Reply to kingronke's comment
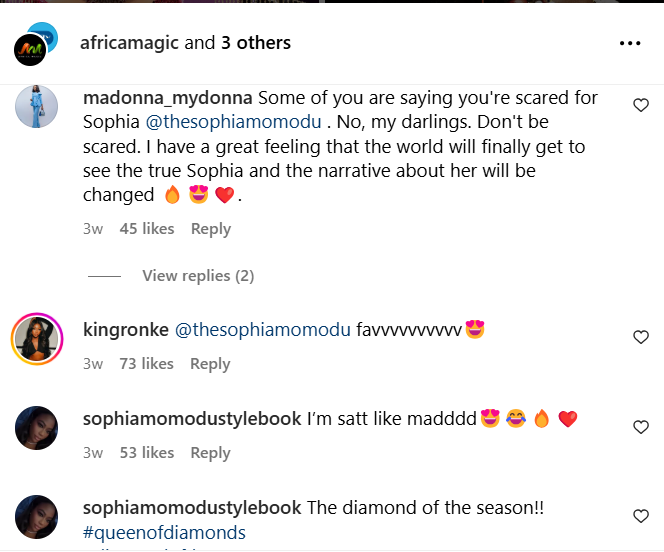This screenshot has height=552, width=664. [x=210, y=364]
